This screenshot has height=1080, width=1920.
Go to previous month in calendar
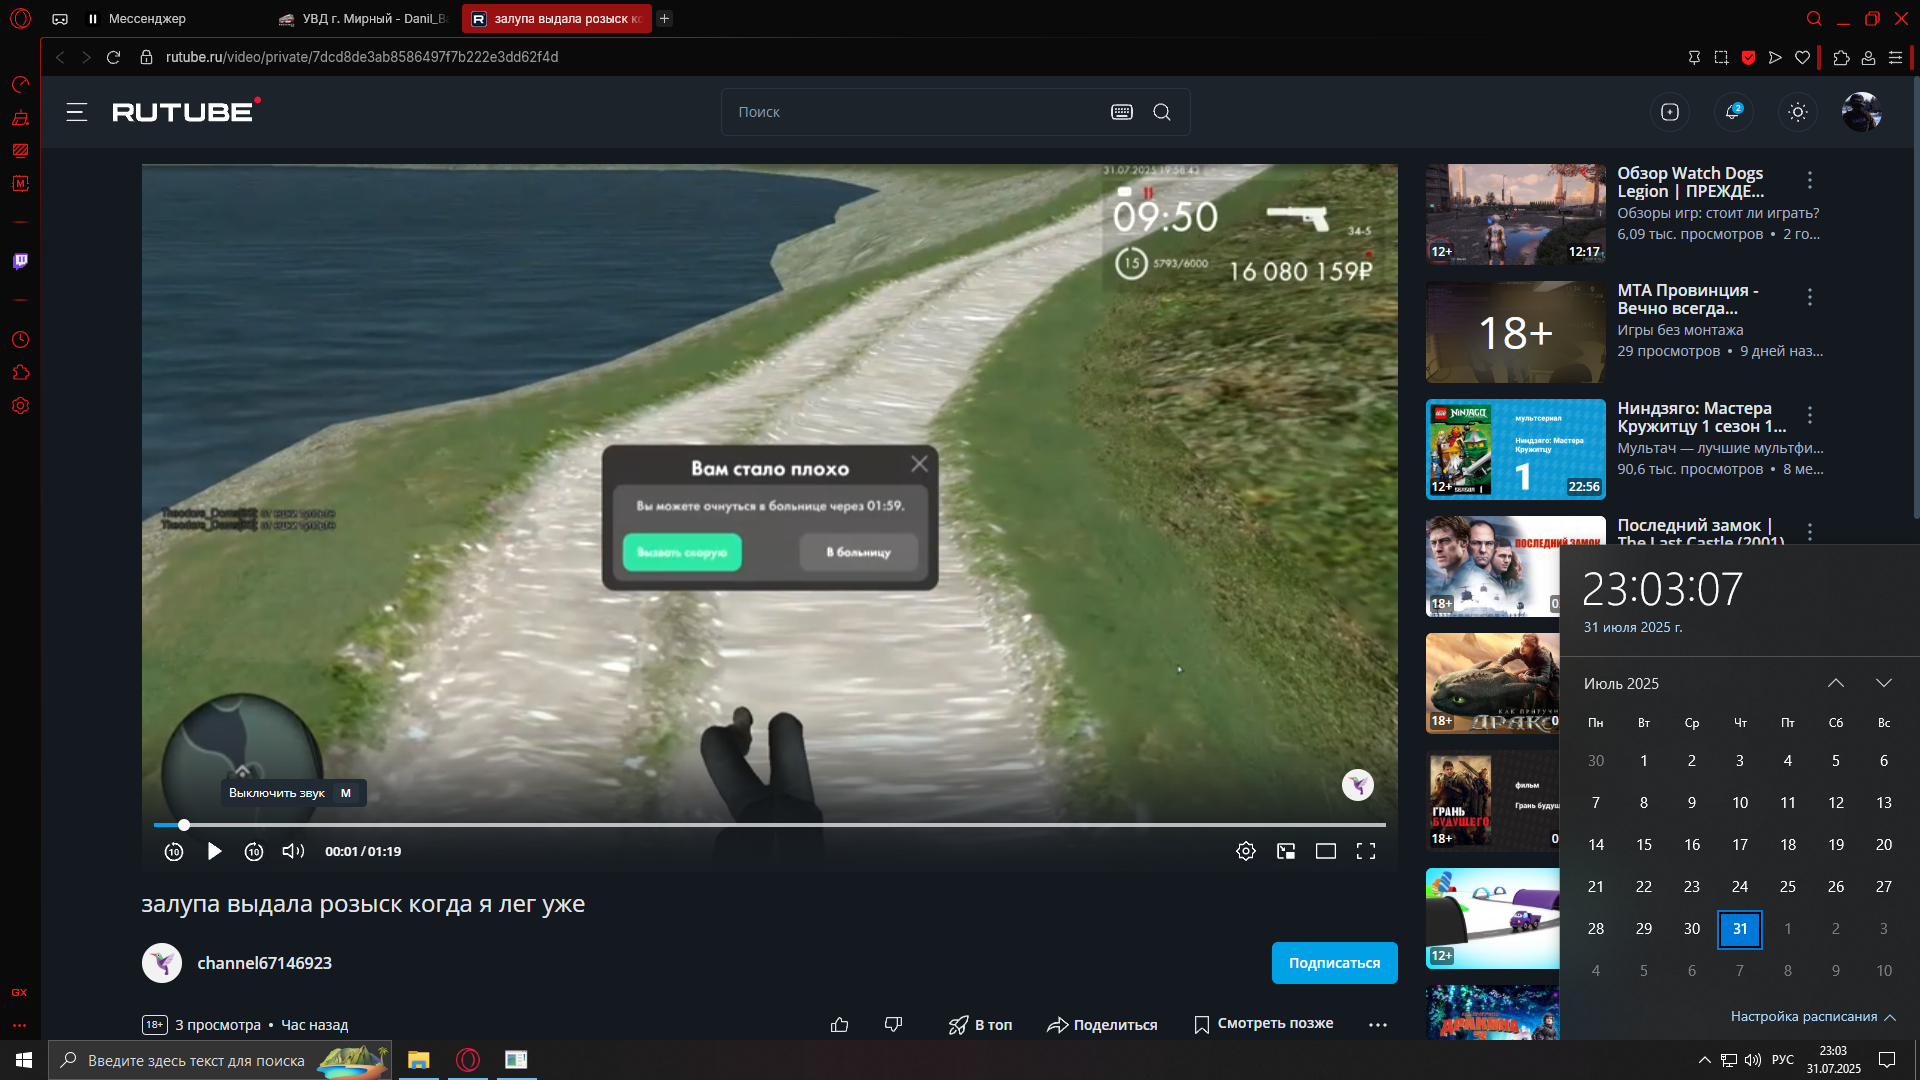(1835, 683)
